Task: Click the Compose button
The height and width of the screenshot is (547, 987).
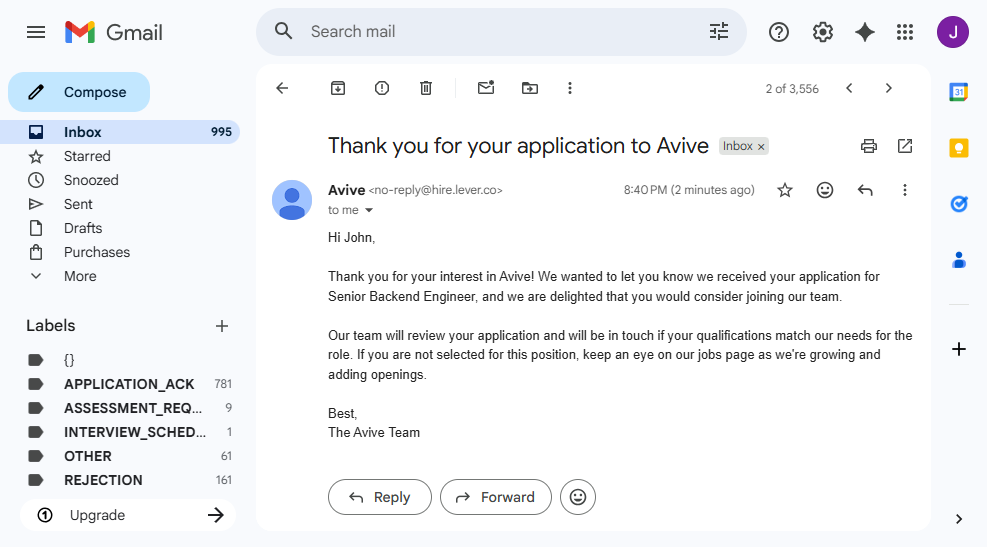Action: click(x=79, y=92)
